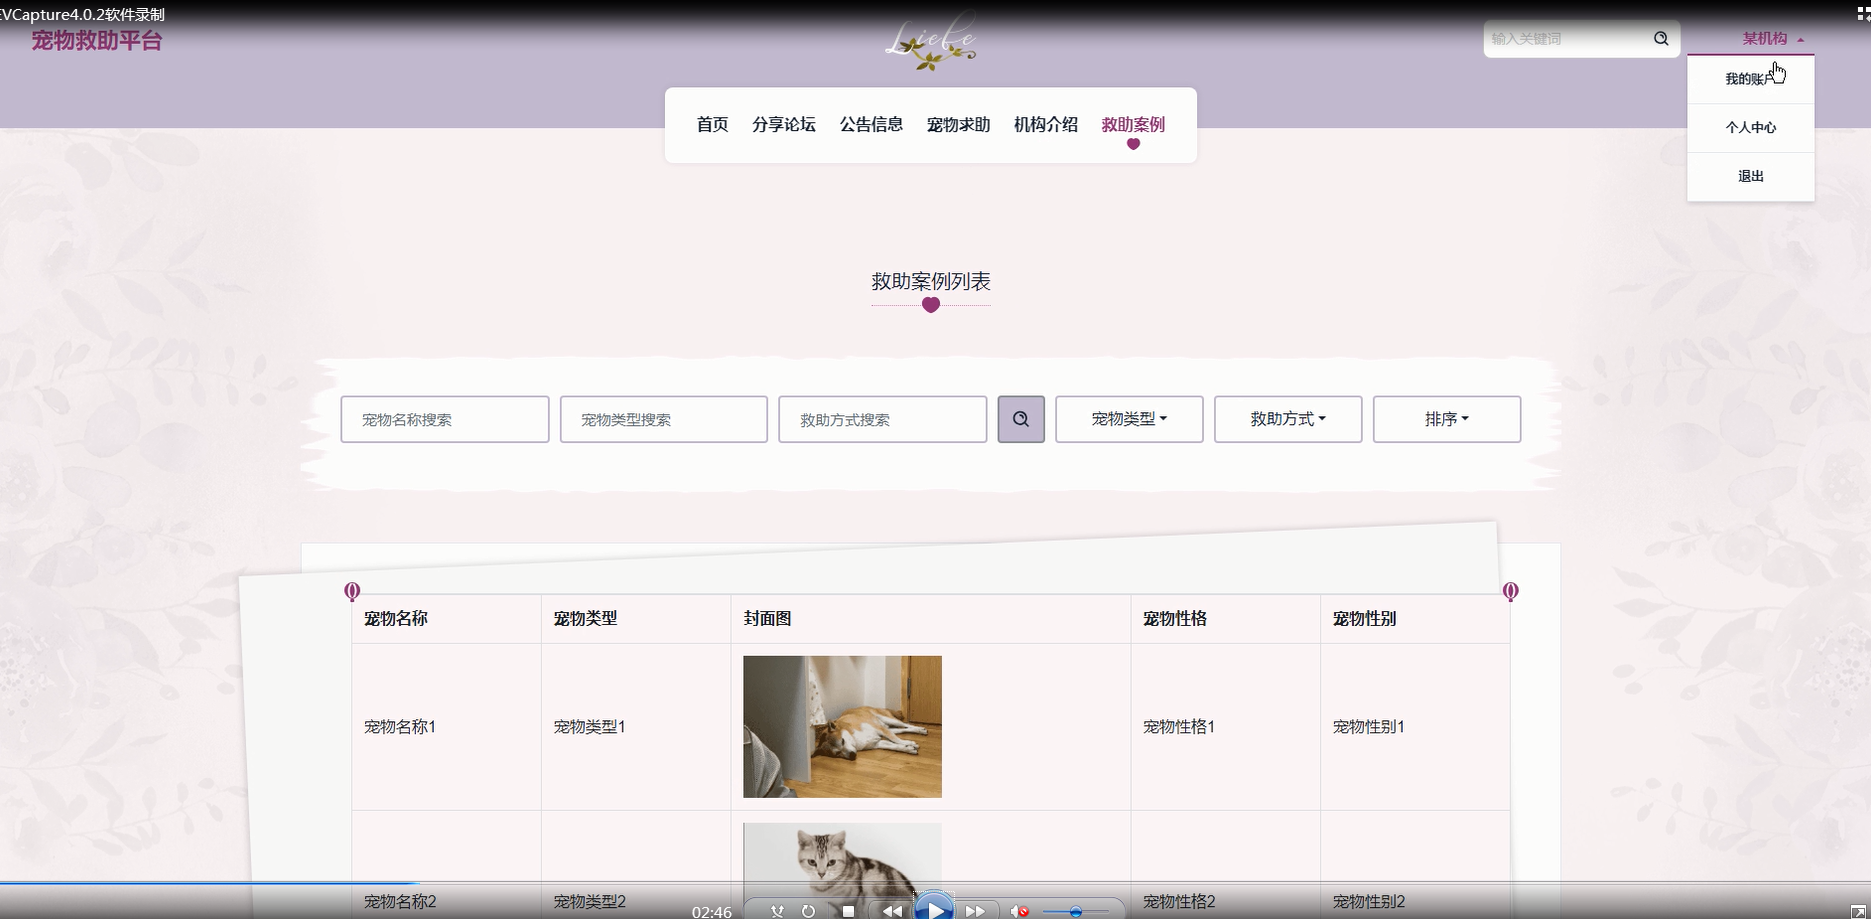The image size is (1871, 919).
Task: Click the 02:46 playback time display
Action: coord(711,912)
